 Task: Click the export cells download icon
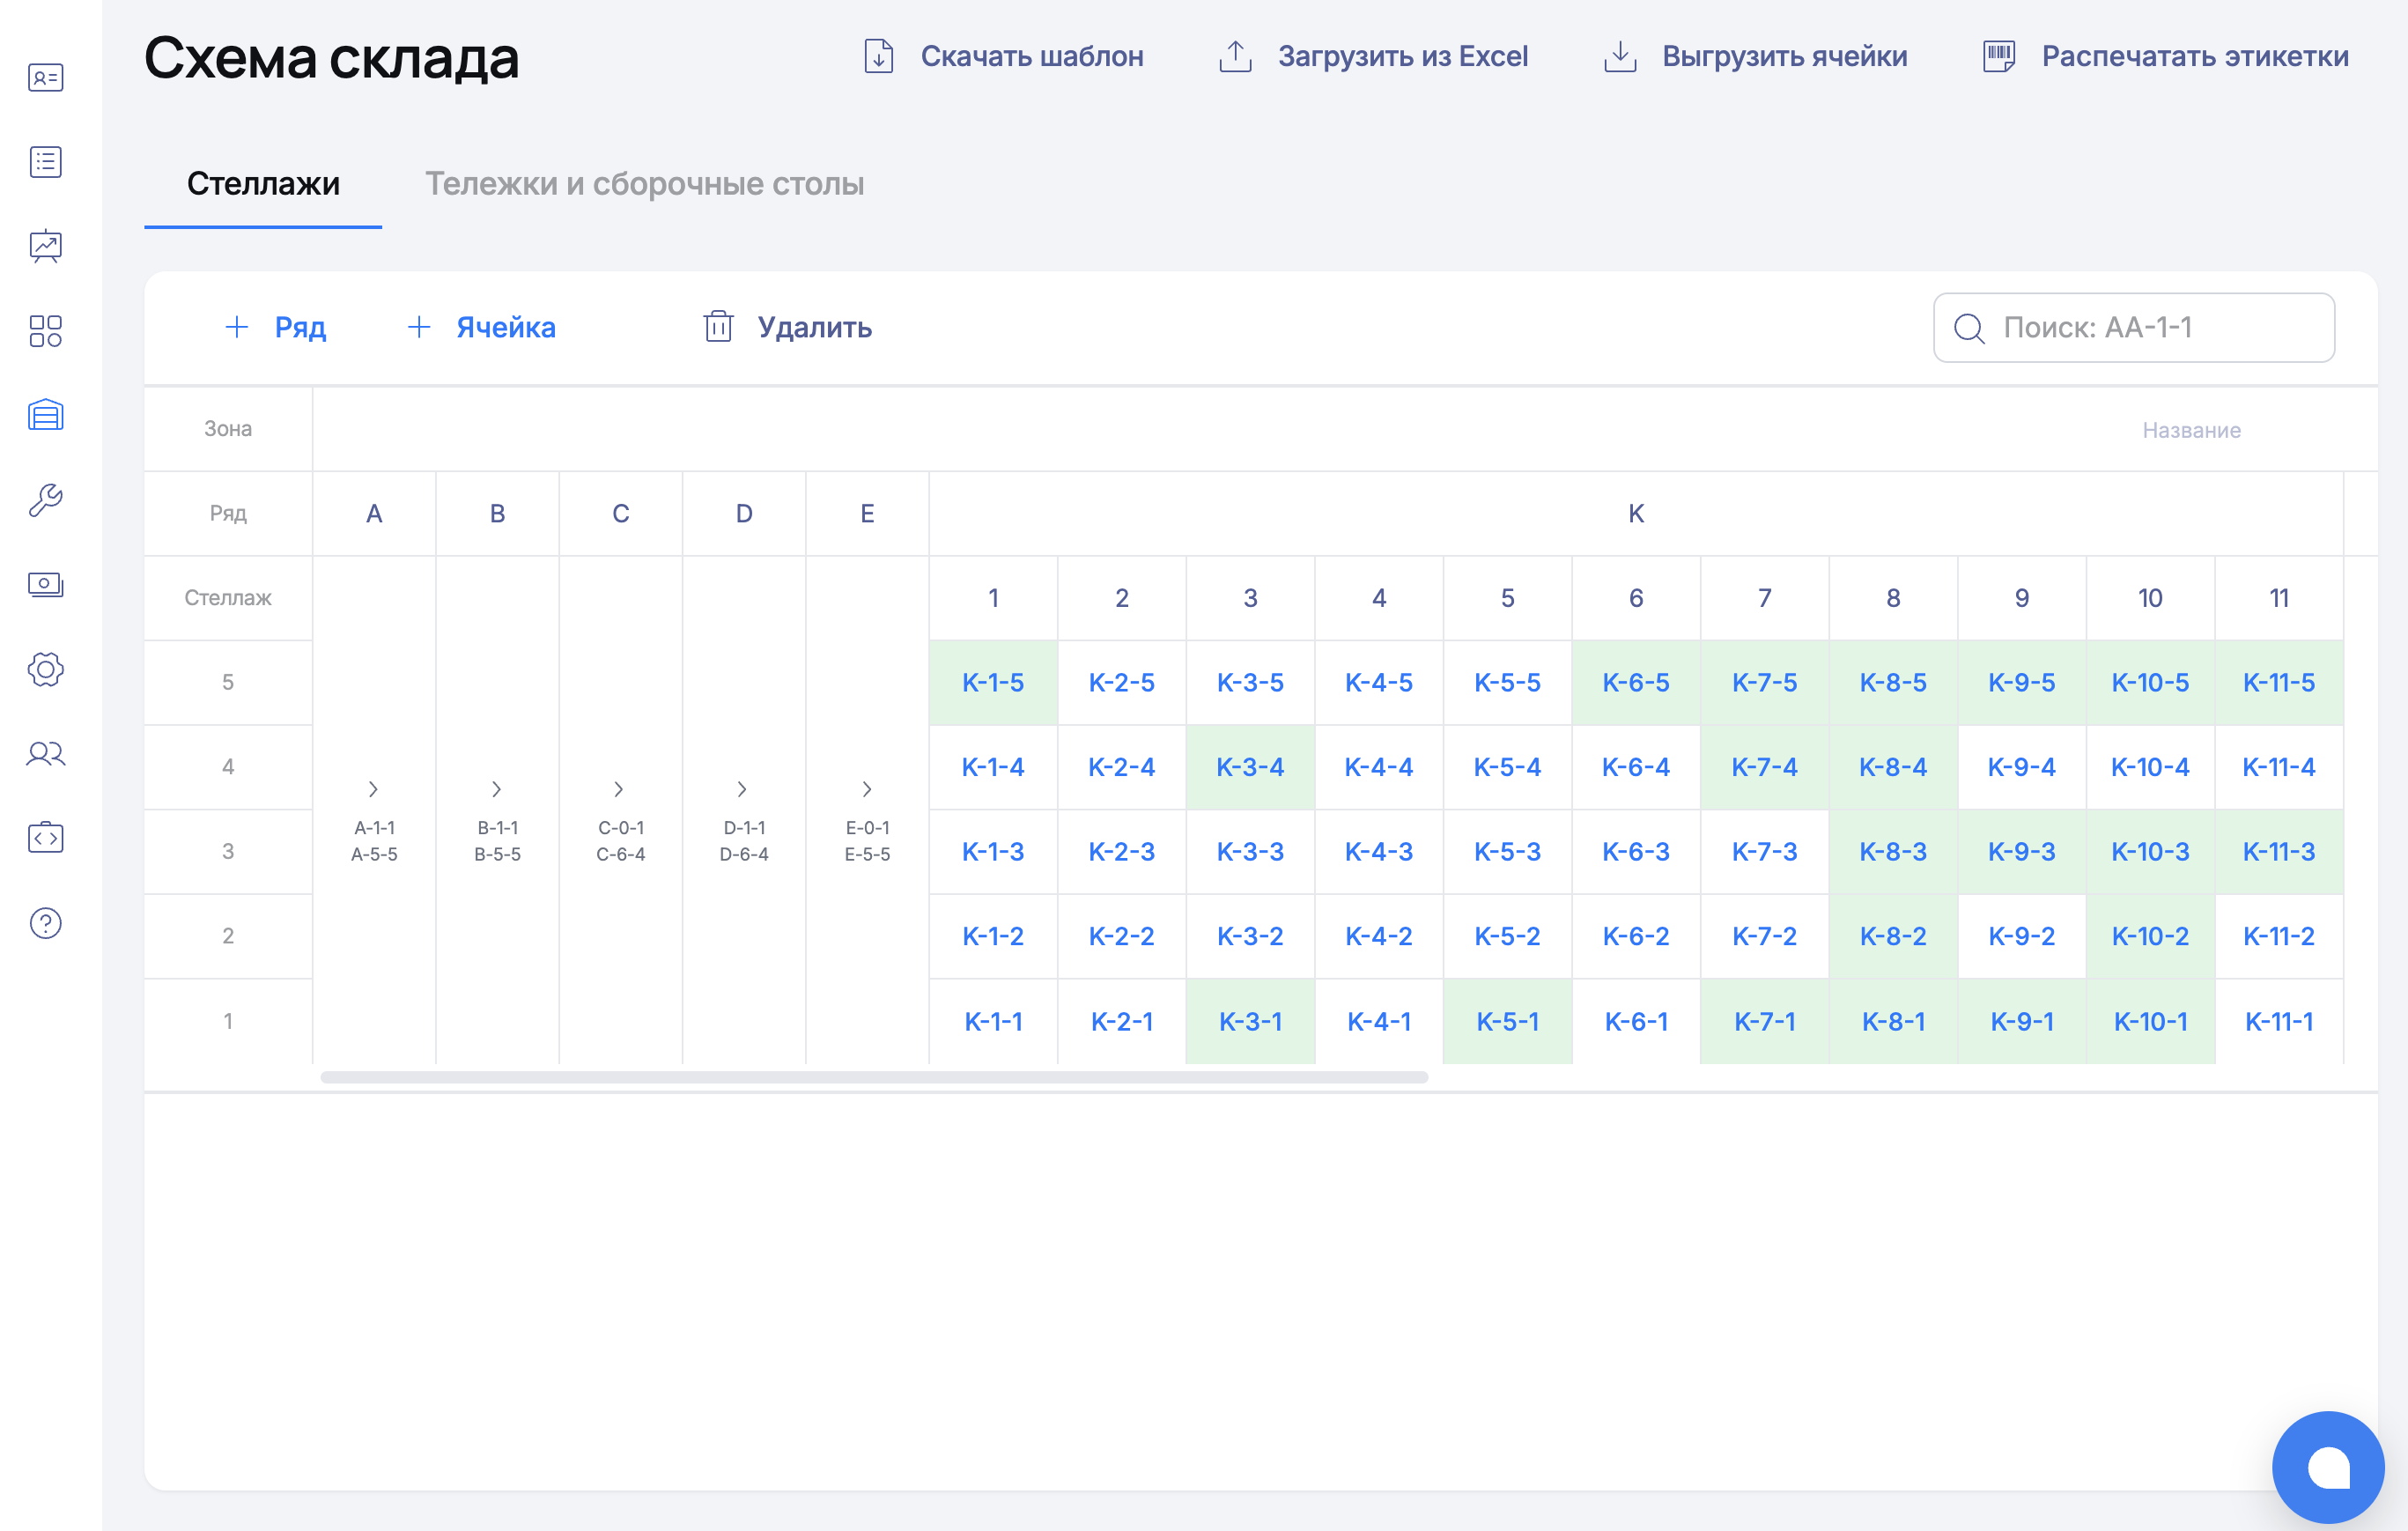[1620, 56]
